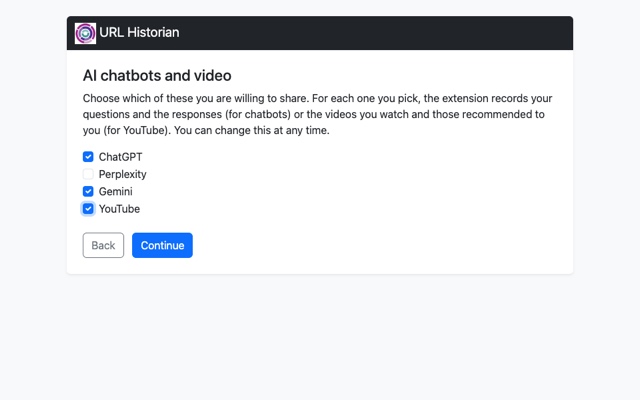Click the ChatGPT label text
Screen dimensions: 640x400
click(x=120, y=157)
